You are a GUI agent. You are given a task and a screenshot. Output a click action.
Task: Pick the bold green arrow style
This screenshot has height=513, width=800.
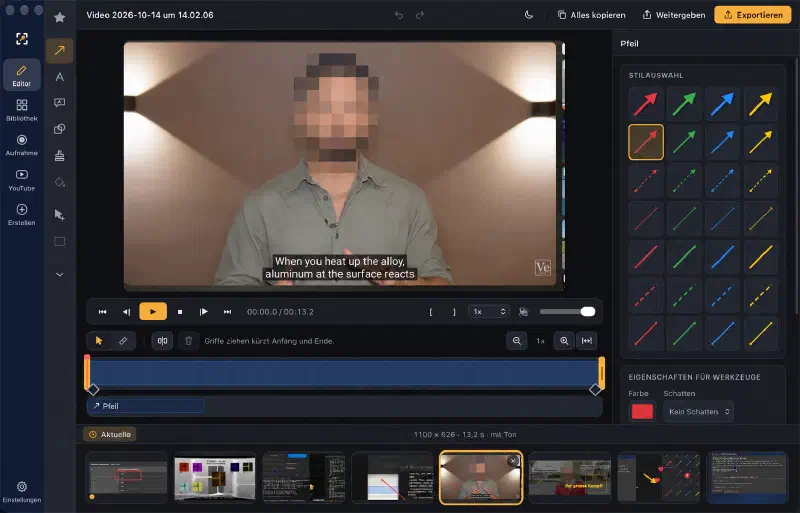coord(684,104)
